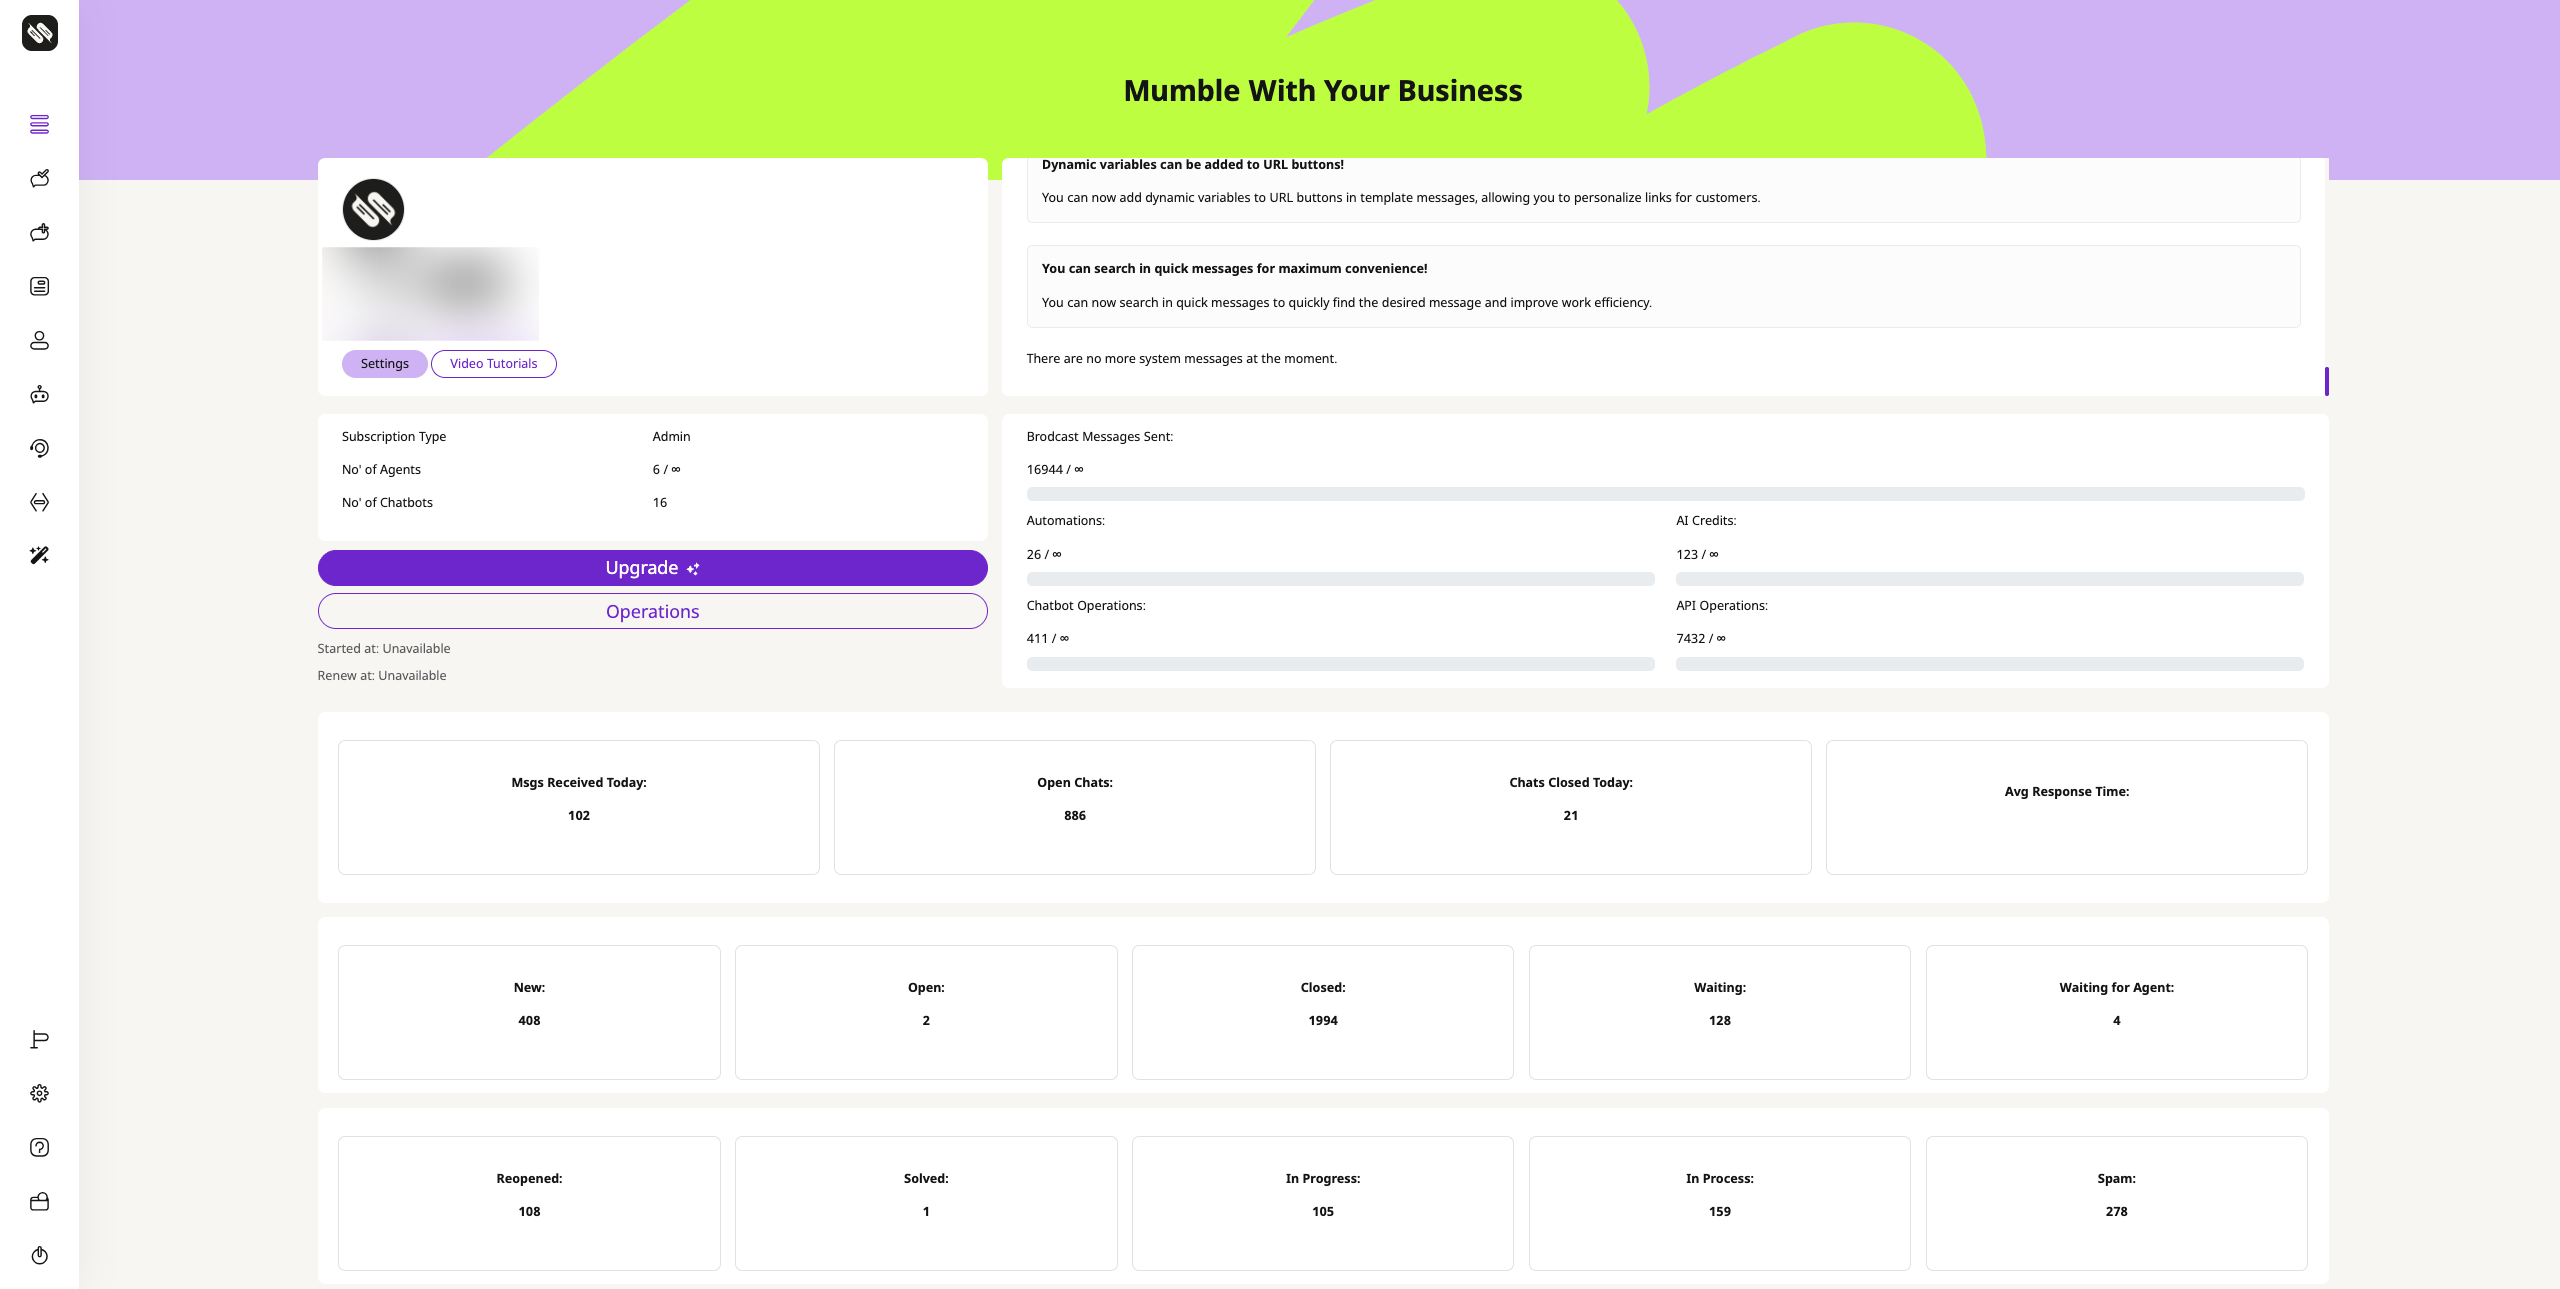Image resolution: width=2560 pixels, height=1289 pixels.
Task: Click the new chat plus-bubble icon
Action: 39,232
